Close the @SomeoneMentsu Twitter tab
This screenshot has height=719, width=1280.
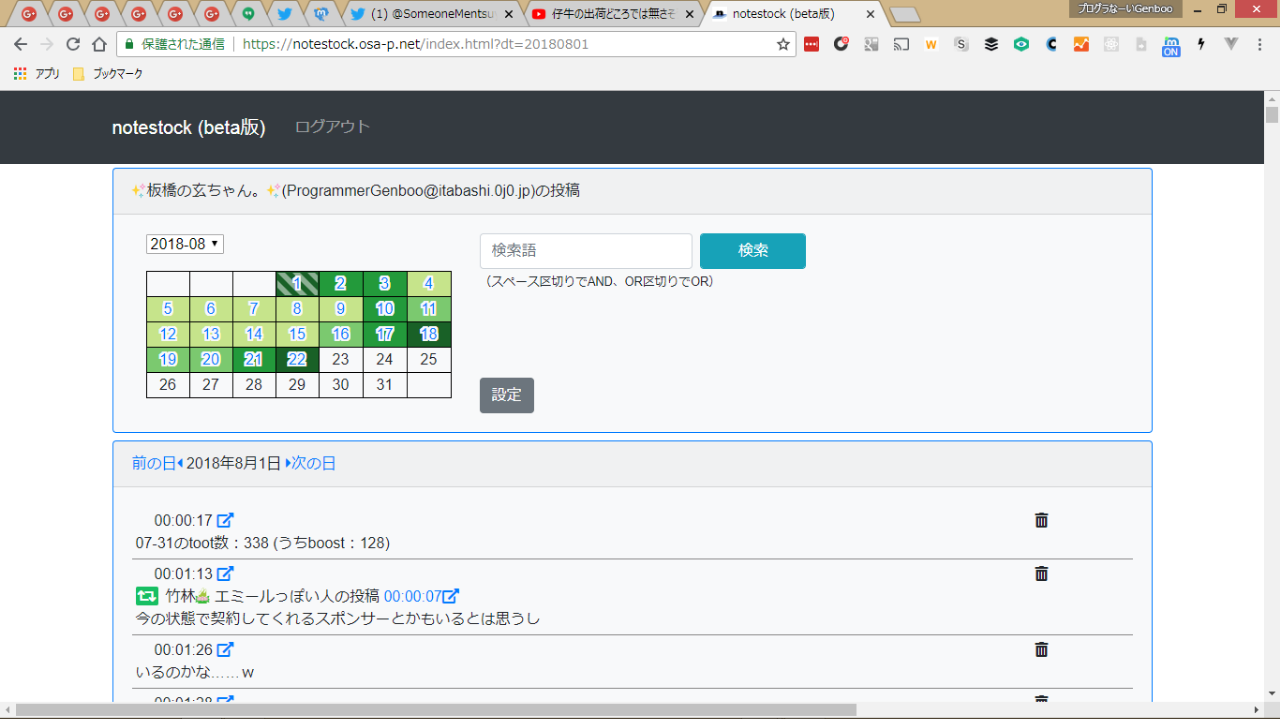509,15
